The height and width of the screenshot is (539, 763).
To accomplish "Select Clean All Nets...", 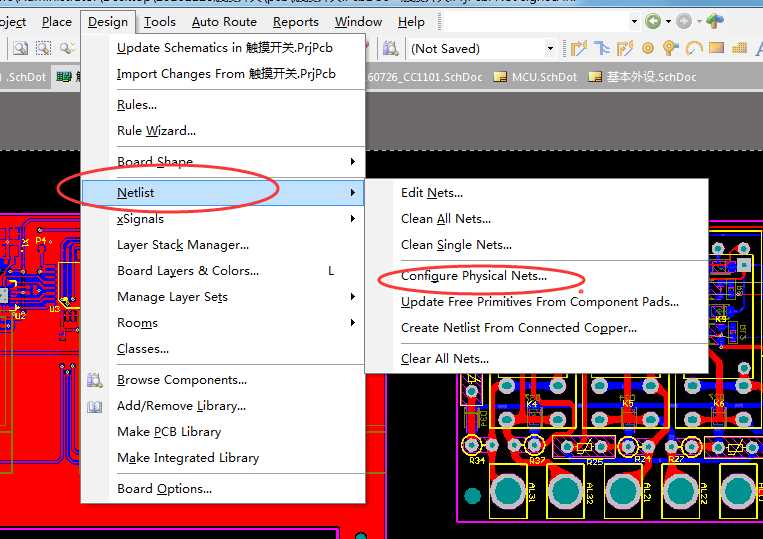I will click(446, 219).
